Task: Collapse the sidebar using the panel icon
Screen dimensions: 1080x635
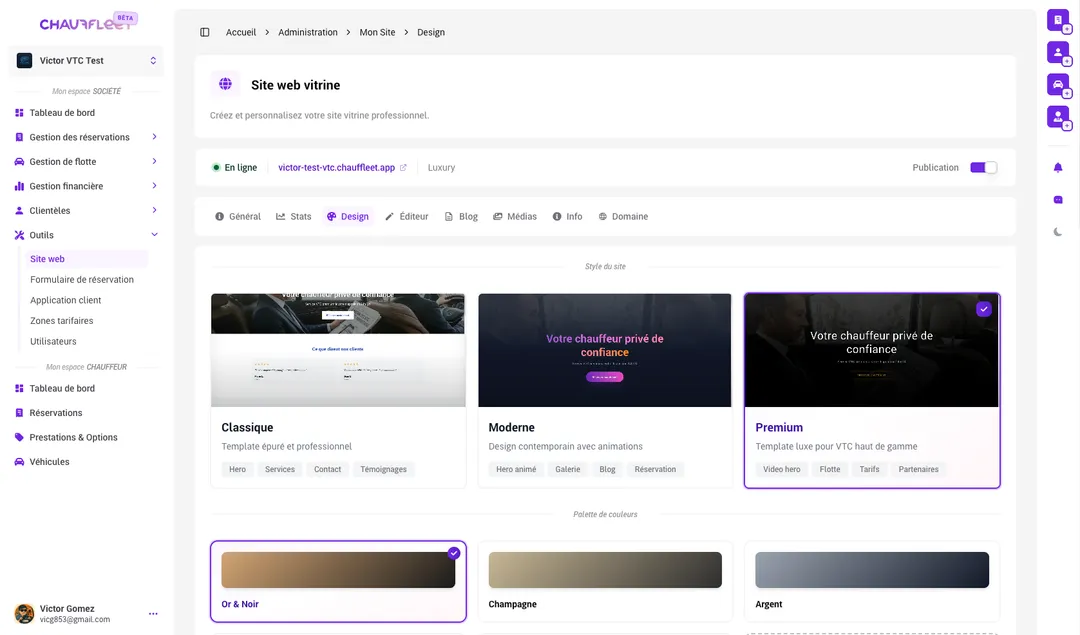Action: click(205, 32)
